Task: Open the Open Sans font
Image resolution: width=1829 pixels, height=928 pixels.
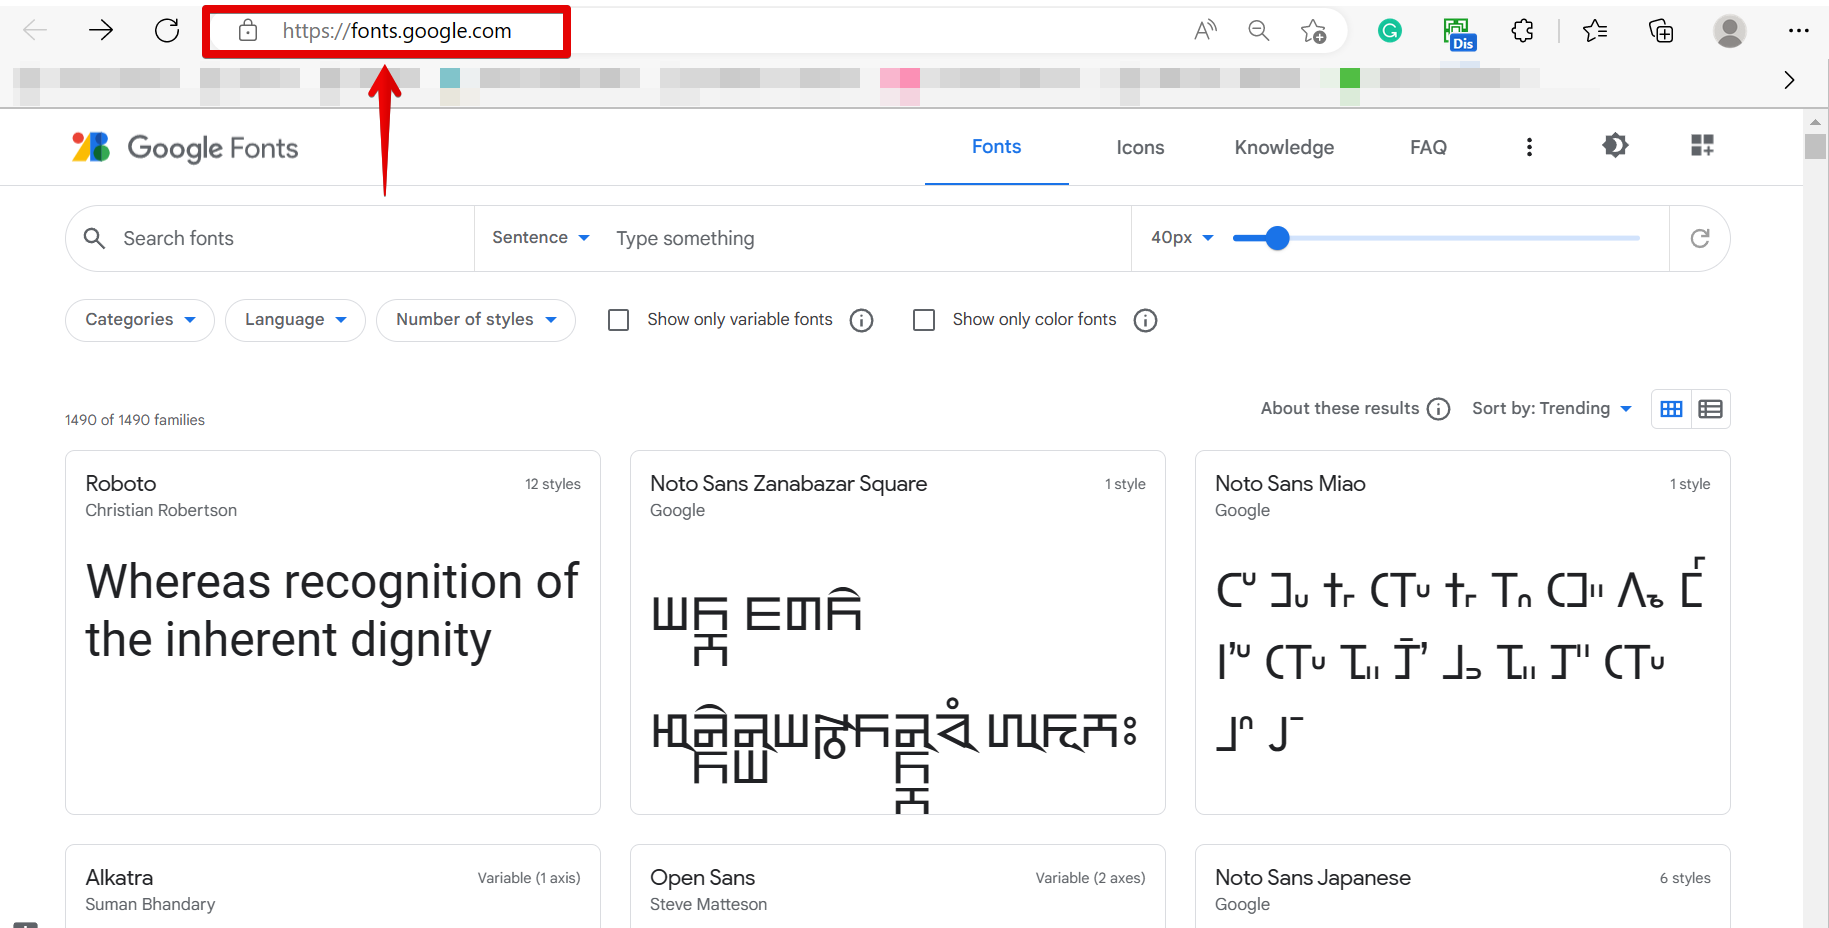Action: point(702,878)
